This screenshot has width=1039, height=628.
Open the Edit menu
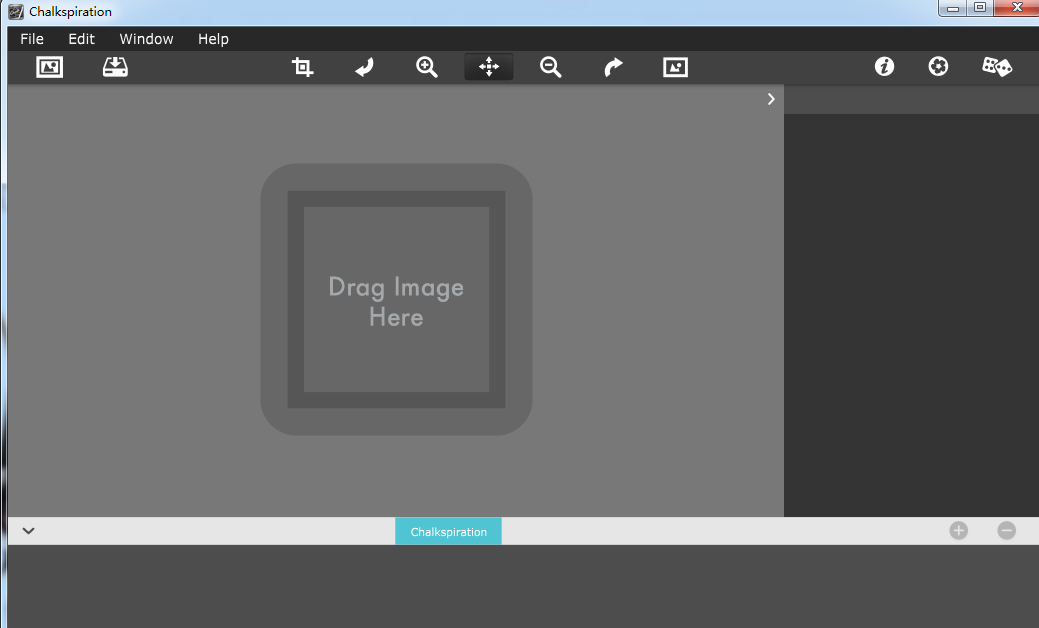82,39
